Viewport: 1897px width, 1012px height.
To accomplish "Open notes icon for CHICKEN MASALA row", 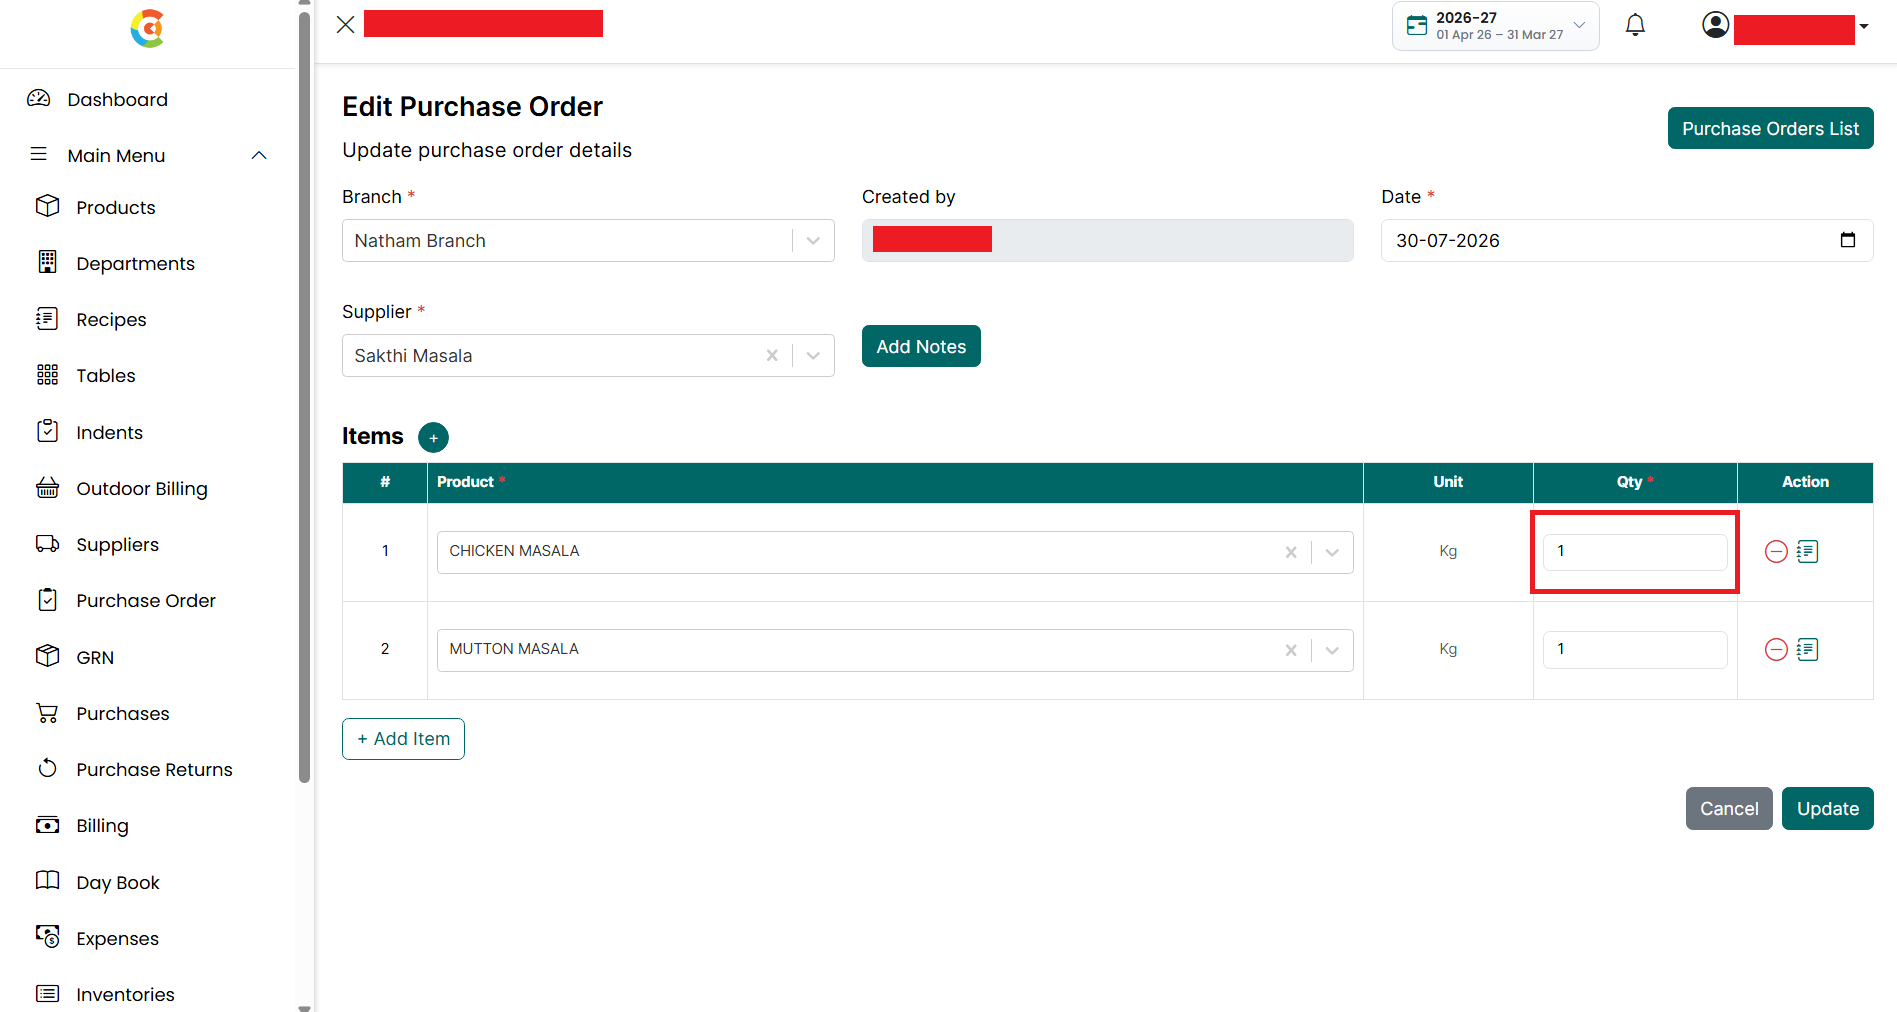I will [1807, 551].
